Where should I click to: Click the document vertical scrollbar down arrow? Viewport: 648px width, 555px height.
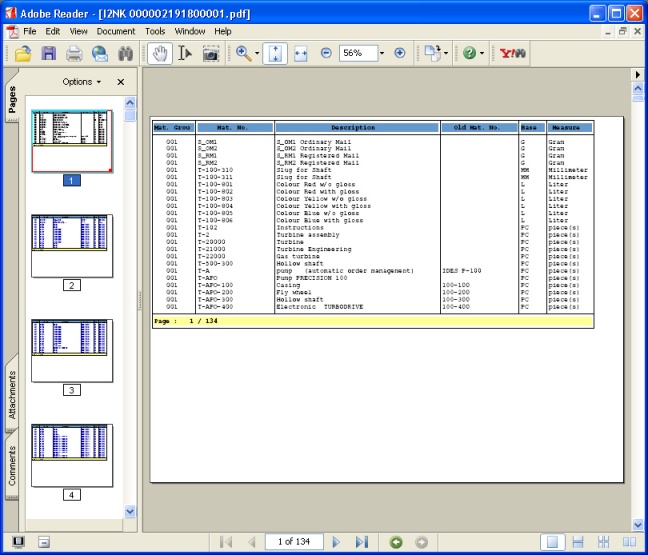coord(637,523)
